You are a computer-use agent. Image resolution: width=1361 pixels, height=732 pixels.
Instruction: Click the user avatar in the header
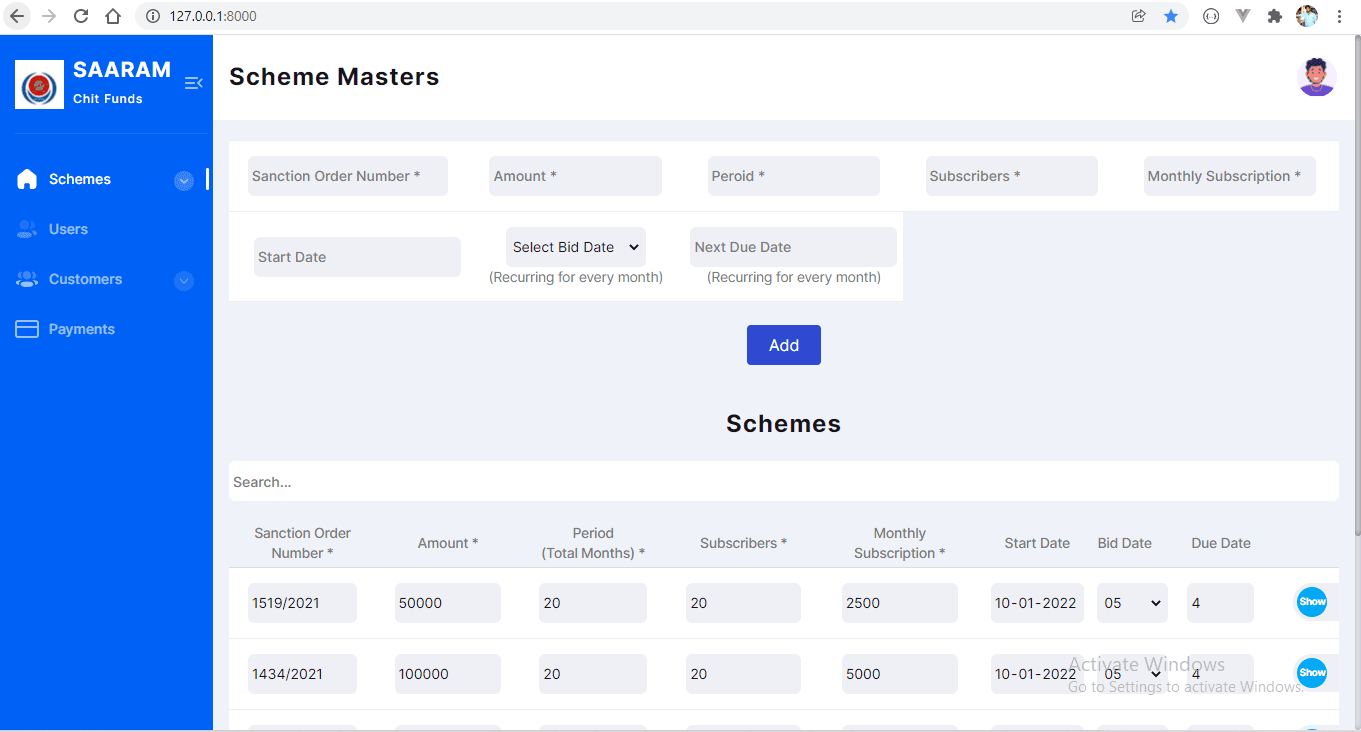click(1316, 76)
